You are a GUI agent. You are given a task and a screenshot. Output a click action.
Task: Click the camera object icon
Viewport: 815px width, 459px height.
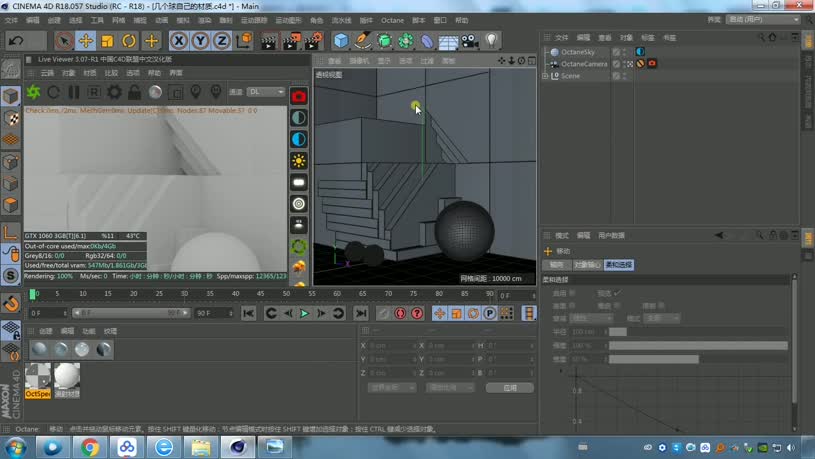pos(469,41)
